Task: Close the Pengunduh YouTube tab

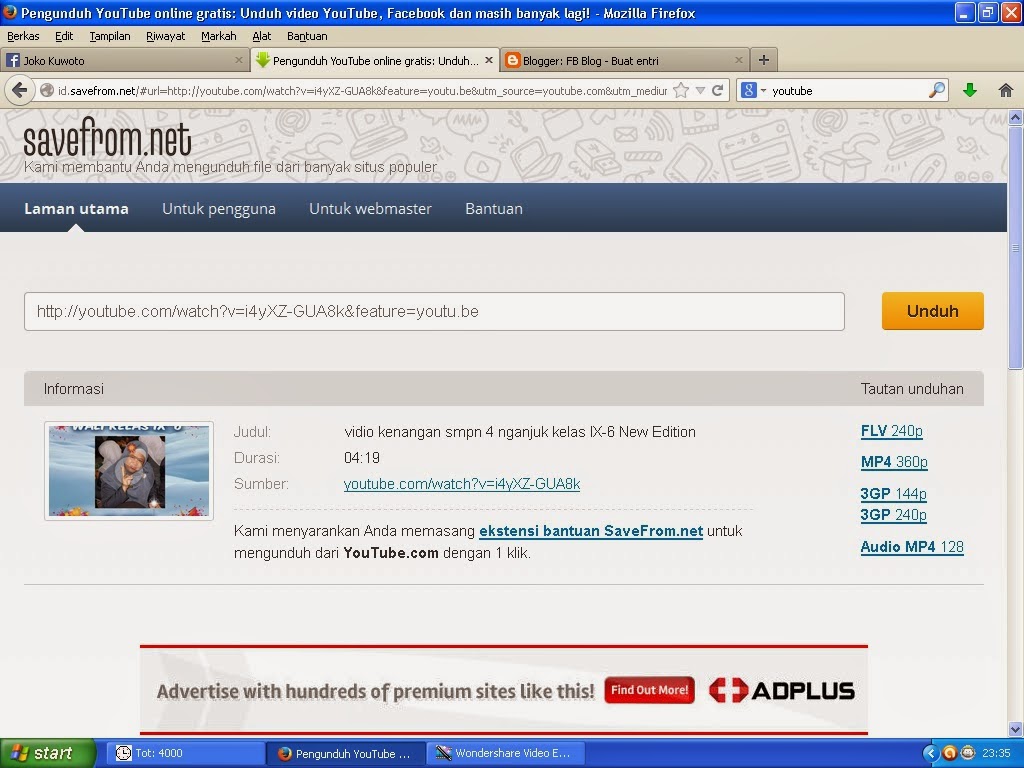Action: pos(488,60)
